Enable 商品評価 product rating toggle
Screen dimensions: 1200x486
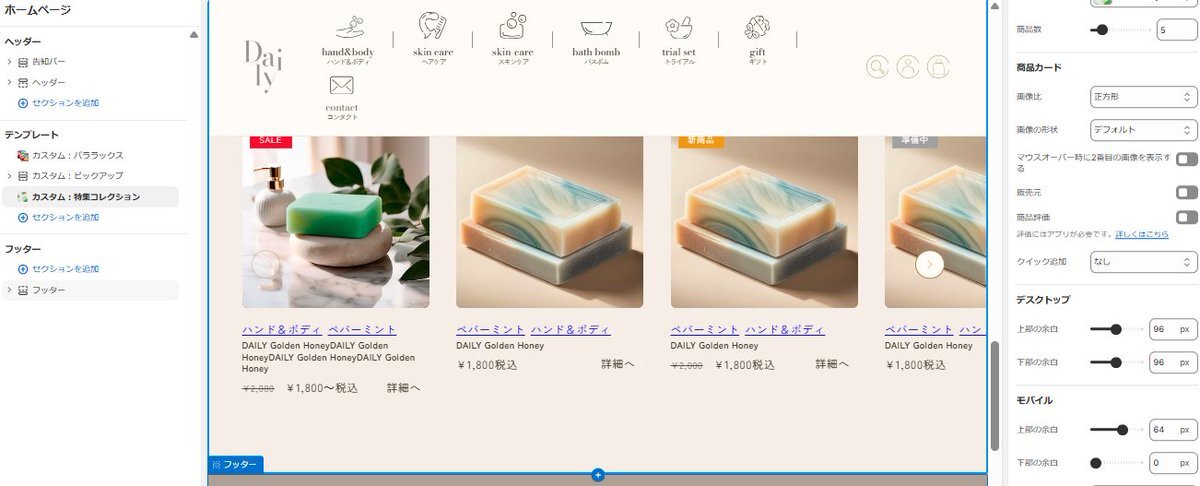tap(1186, 217)
